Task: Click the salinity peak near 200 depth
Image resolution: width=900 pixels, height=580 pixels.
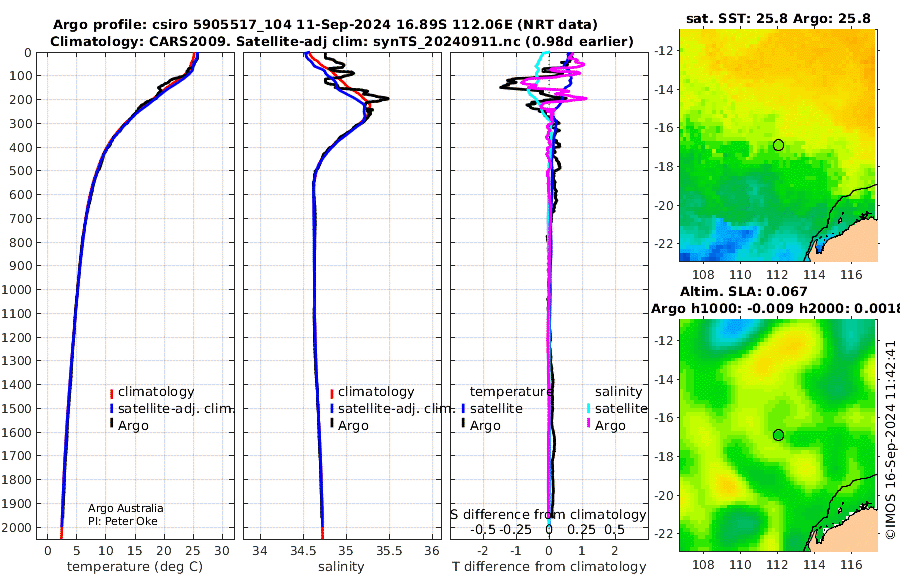Action: coord(386,99)
